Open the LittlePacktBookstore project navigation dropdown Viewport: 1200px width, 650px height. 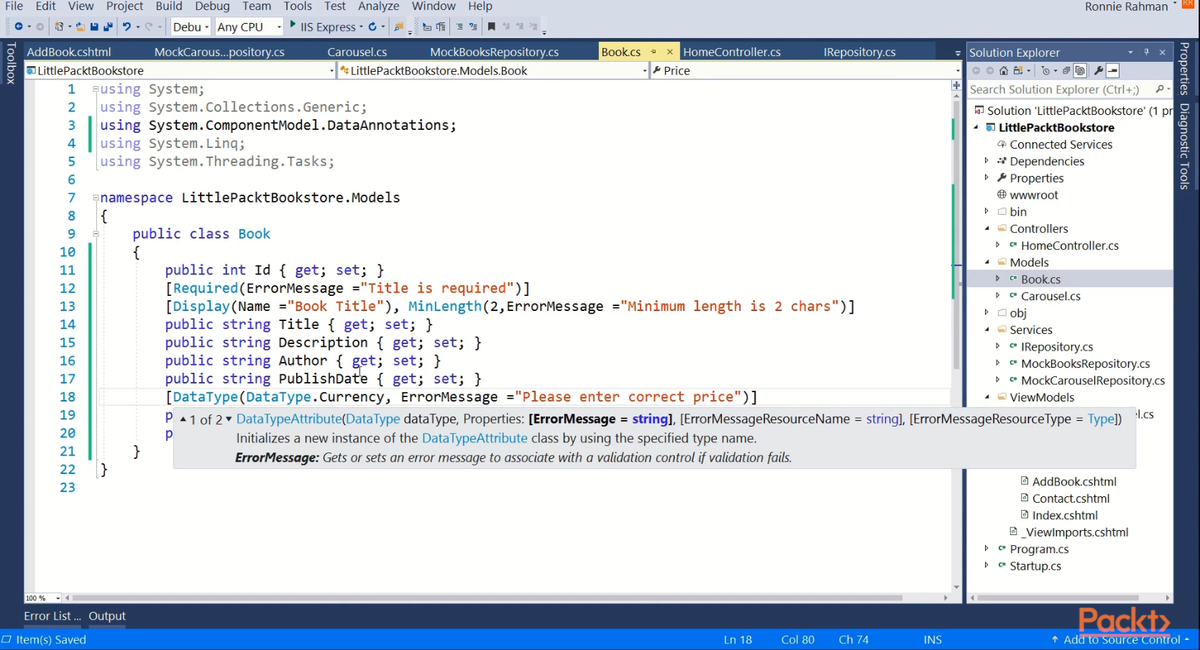[180, 70]
